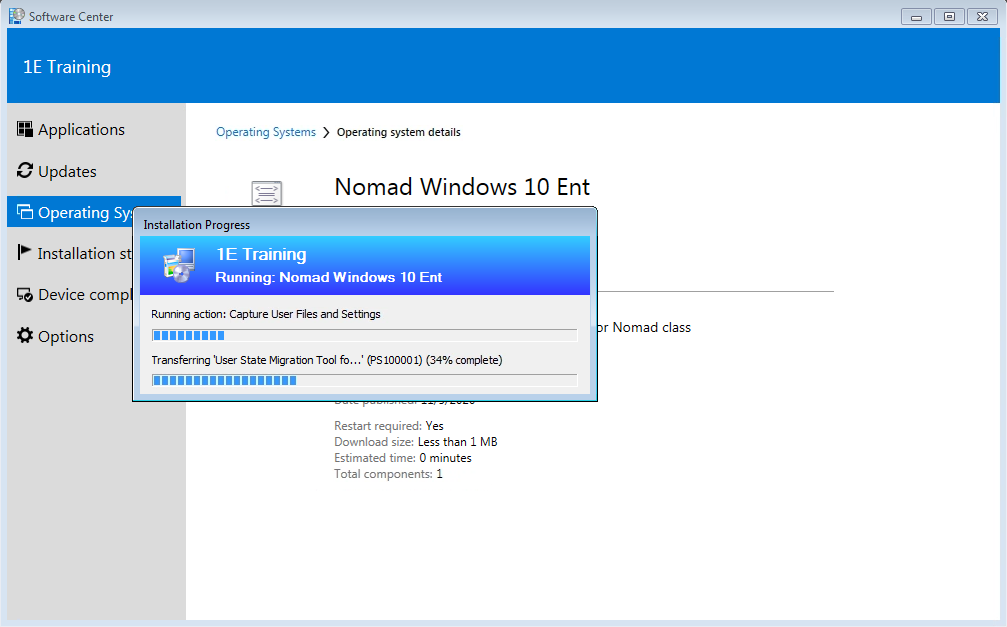Viewport: 1007px width, 627px height.
Task: Click the Installation status flag icon
Action: tap(25, 253)
